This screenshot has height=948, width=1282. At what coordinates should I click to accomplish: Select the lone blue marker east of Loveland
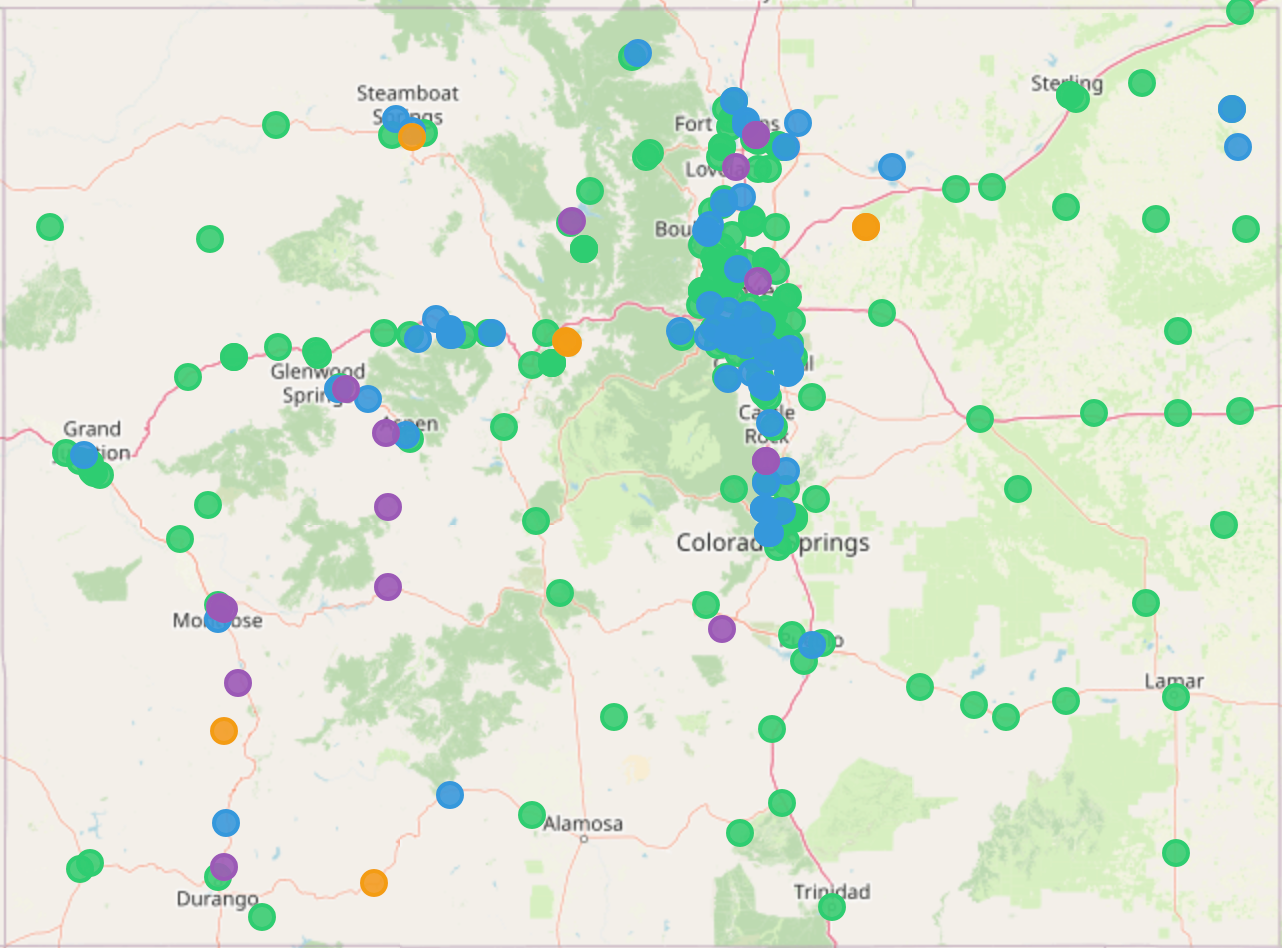891,167
